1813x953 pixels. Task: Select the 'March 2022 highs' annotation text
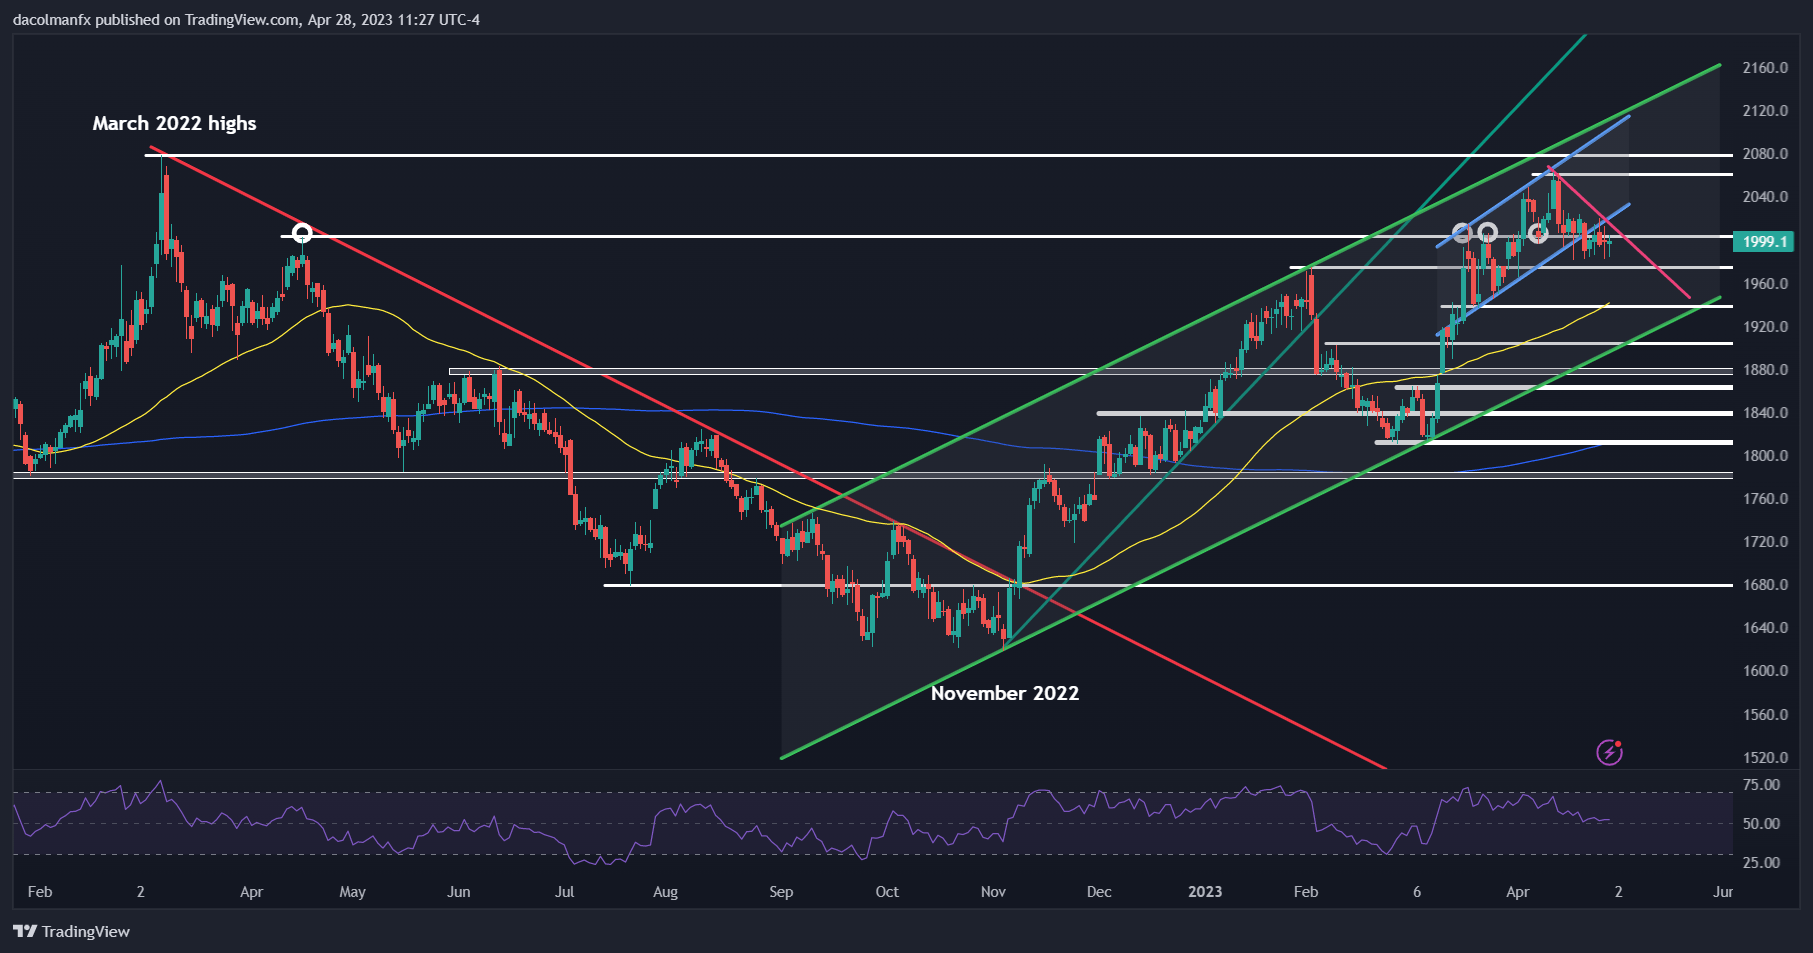[x=175, y=123]
